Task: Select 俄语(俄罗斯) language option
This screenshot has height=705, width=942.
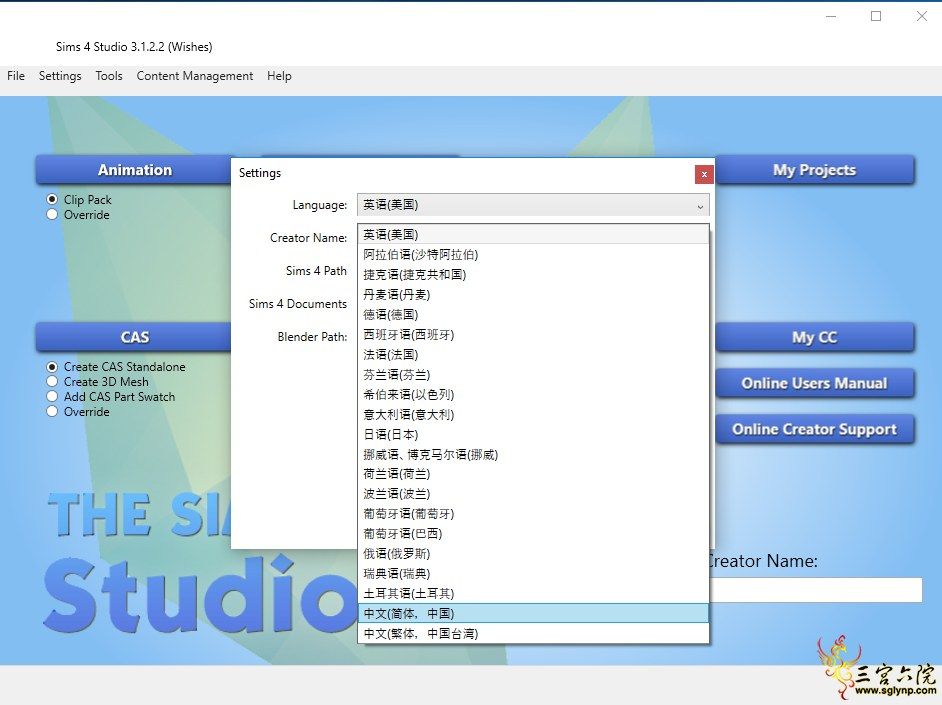Action: tap(533, 553)
